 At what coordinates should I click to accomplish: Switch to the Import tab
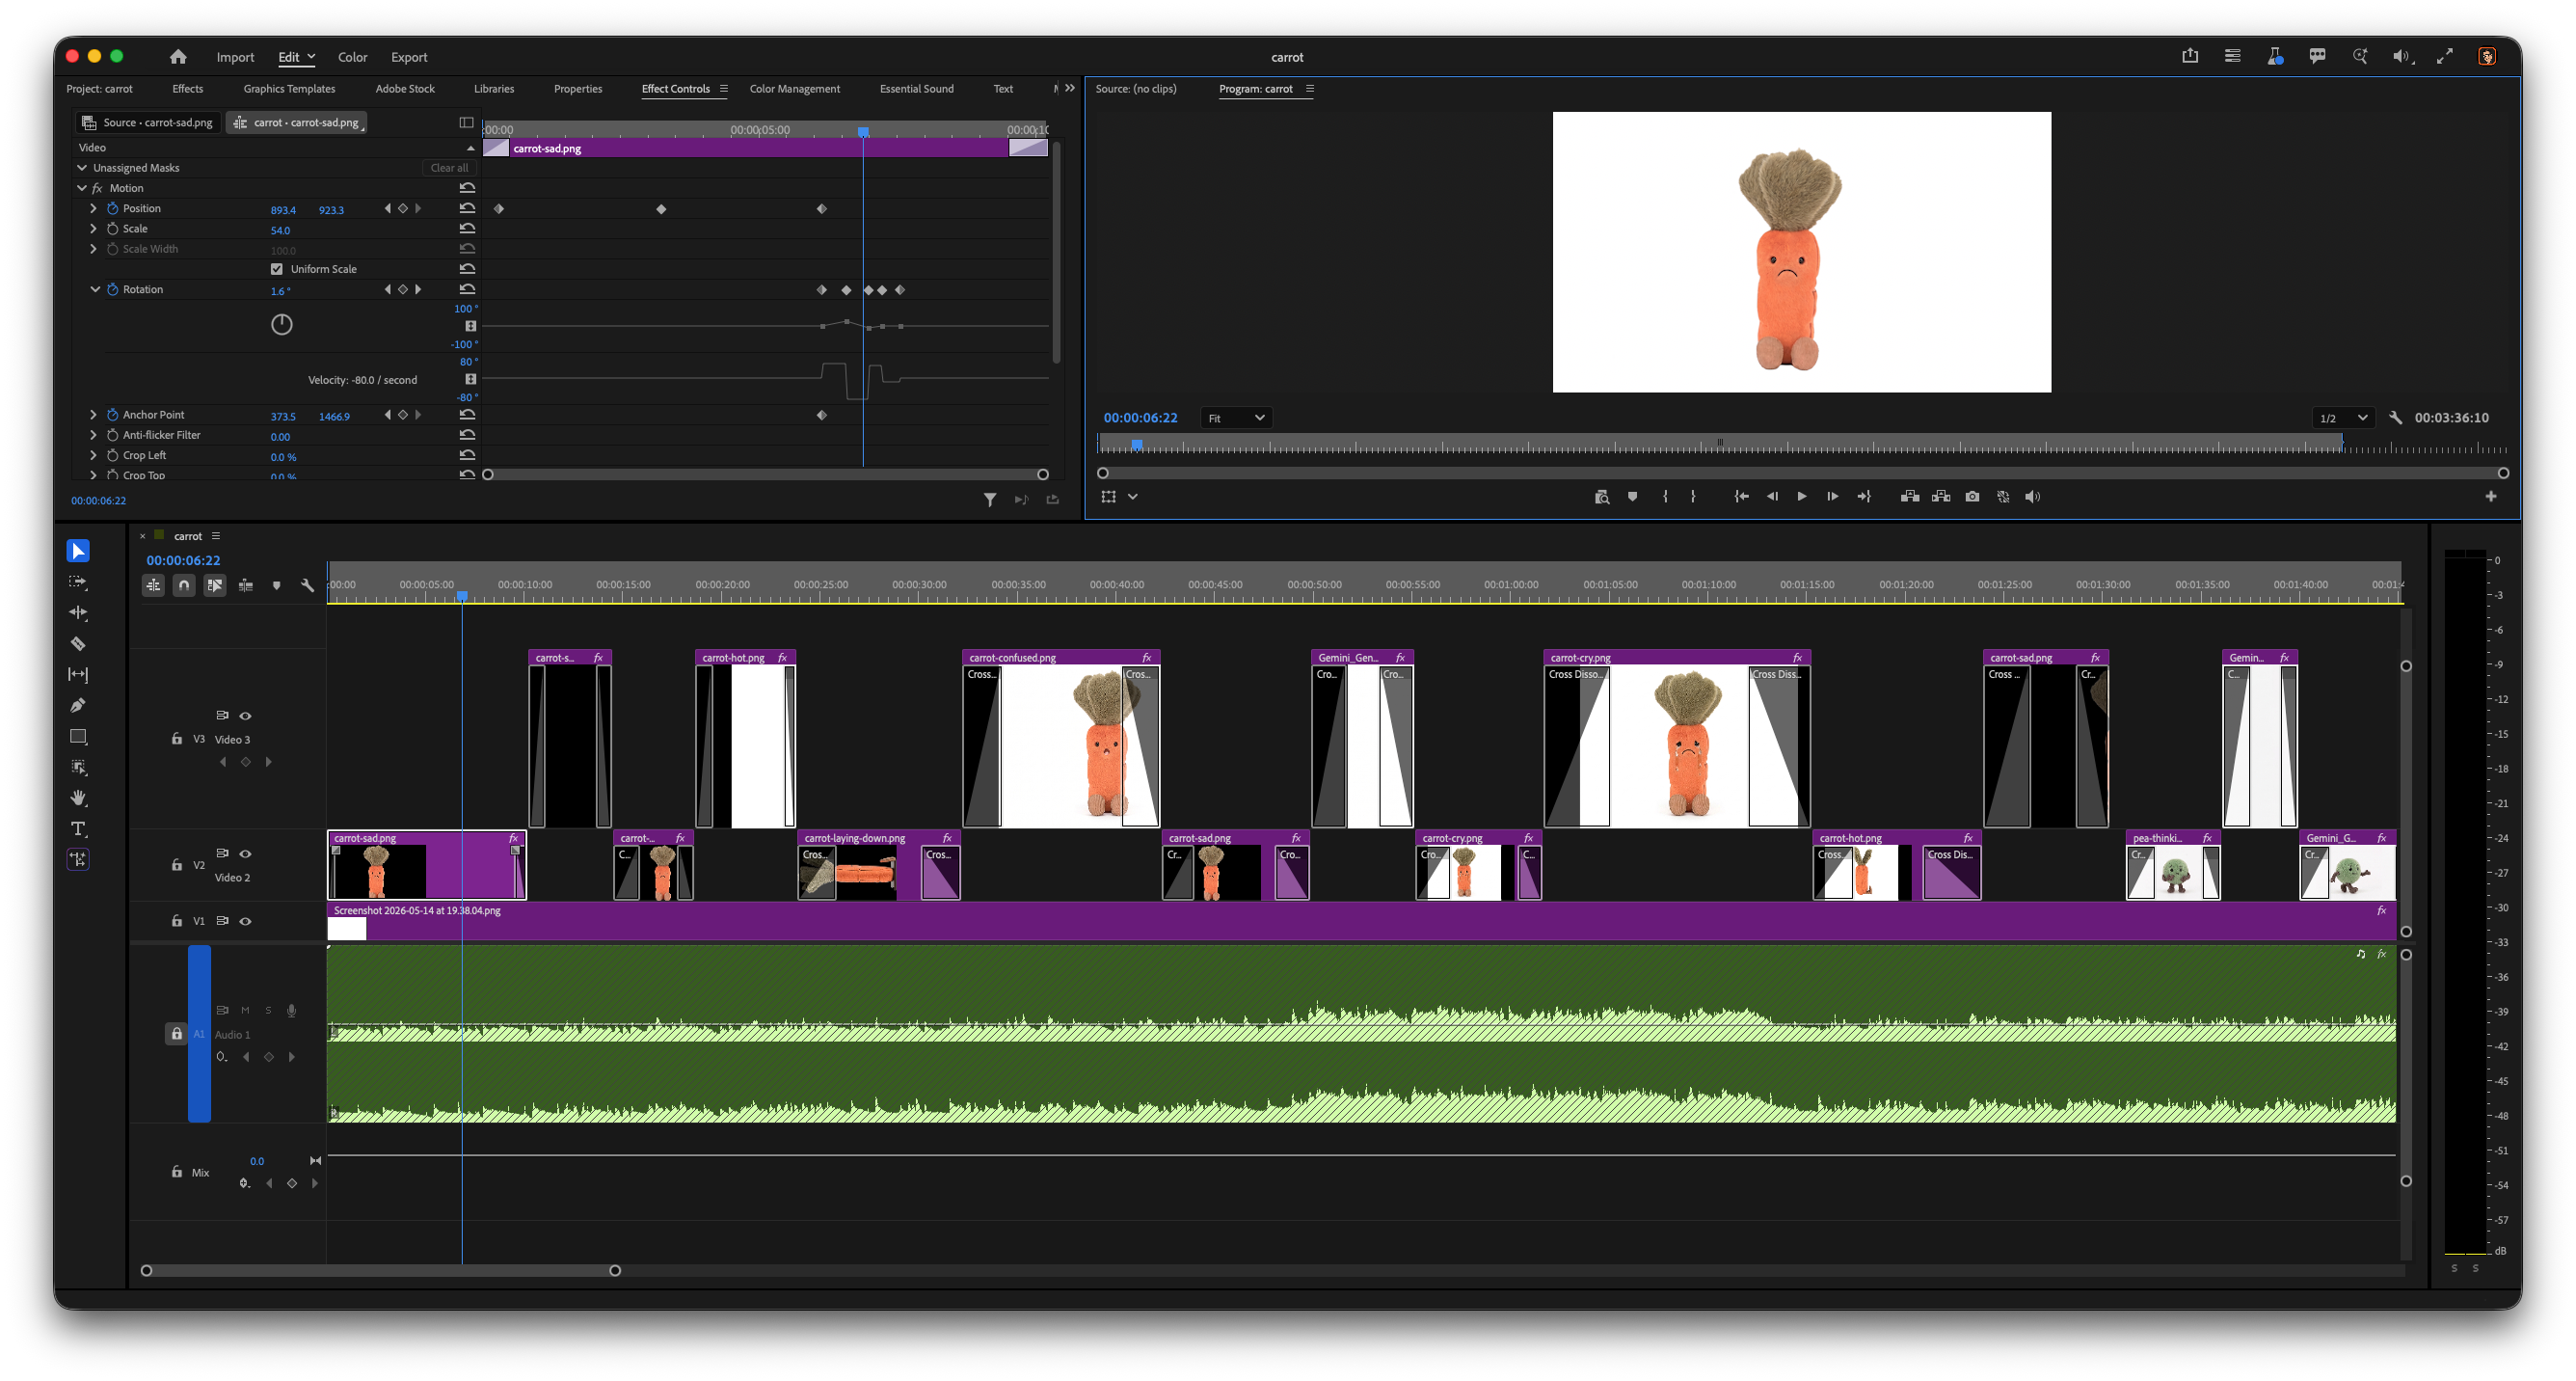(x=235, y=57)
